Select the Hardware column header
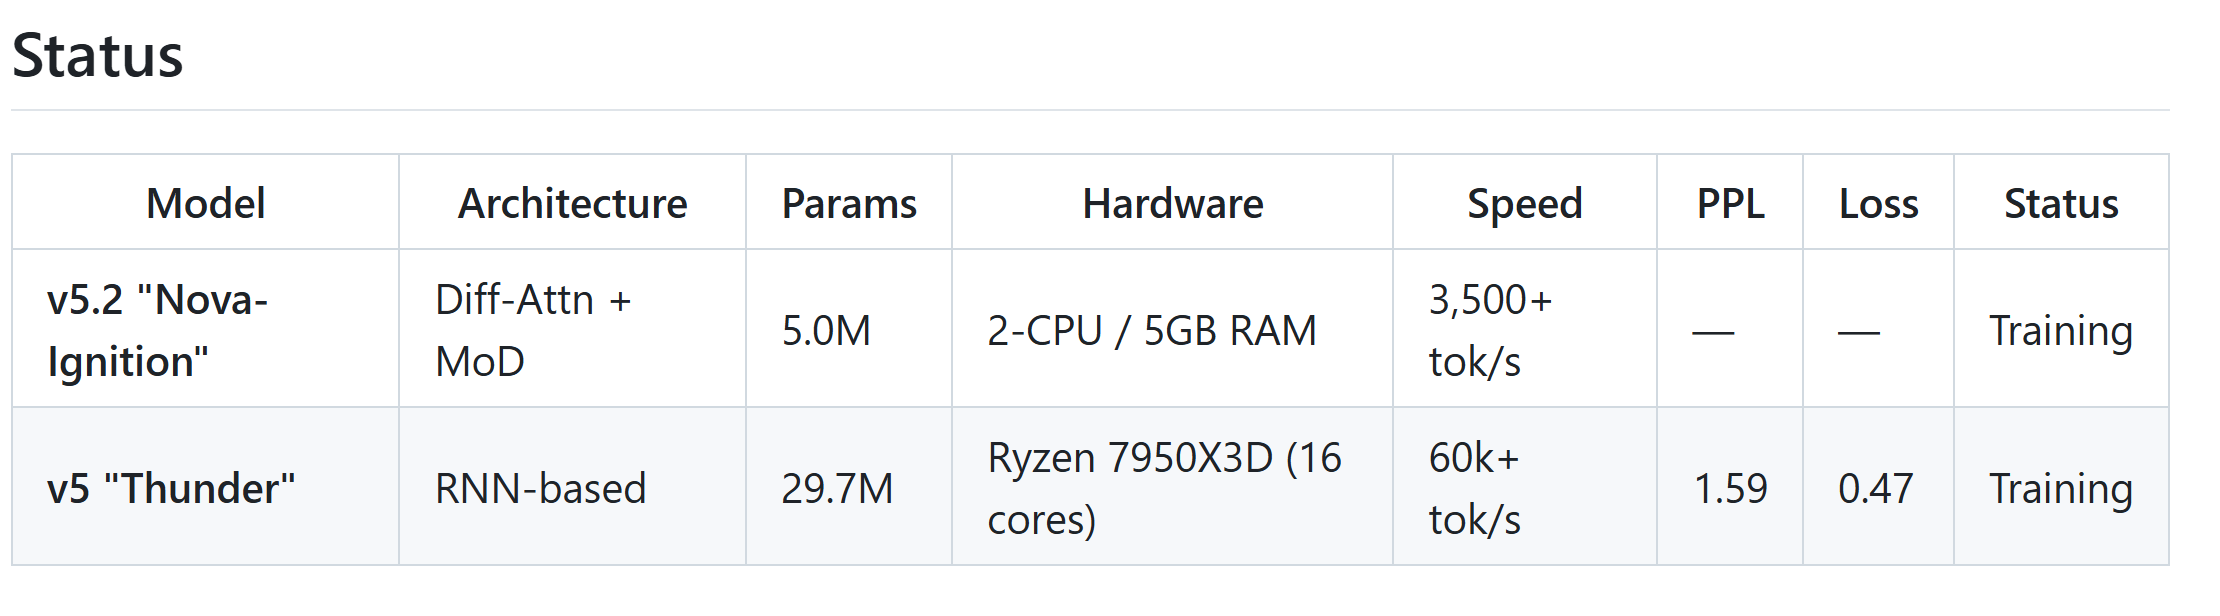 1172,204
